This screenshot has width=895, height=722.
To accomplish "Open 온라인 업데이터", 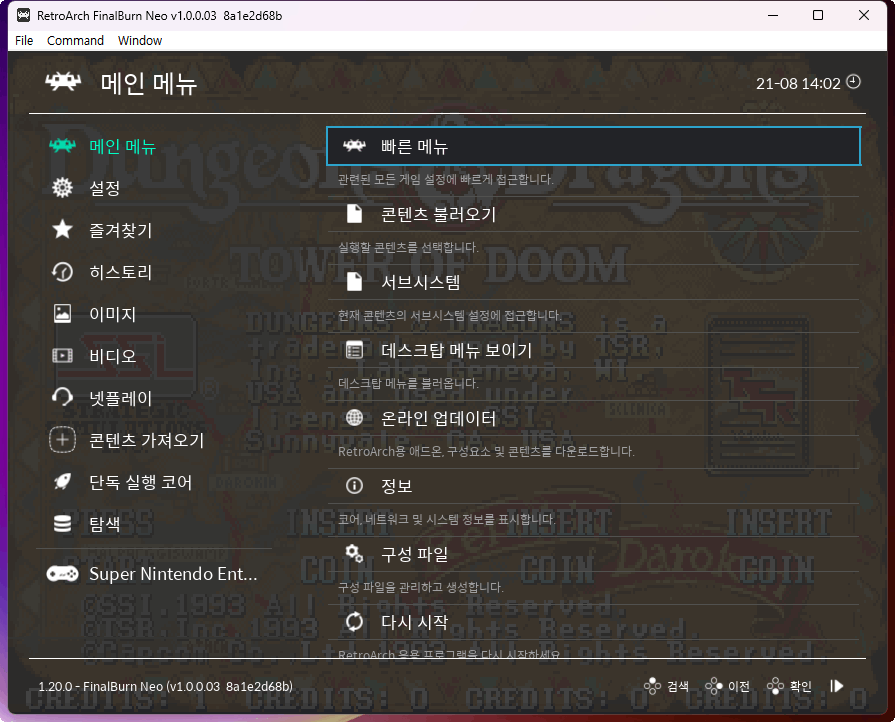I will click(x=594, y=418).
